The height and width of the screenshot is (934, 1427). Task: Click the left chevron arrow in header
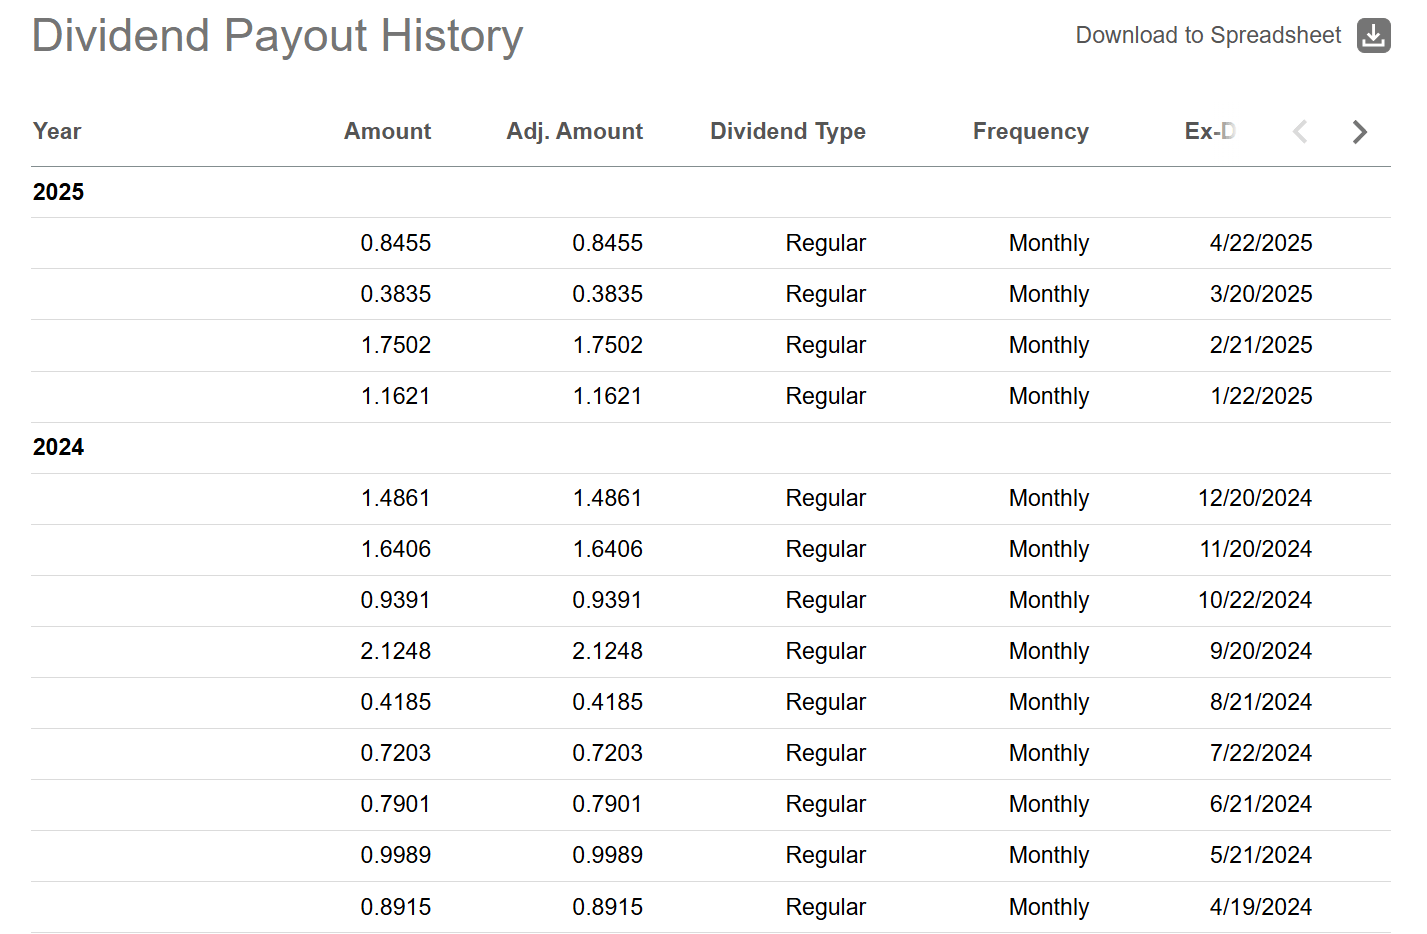[1300, 131]
